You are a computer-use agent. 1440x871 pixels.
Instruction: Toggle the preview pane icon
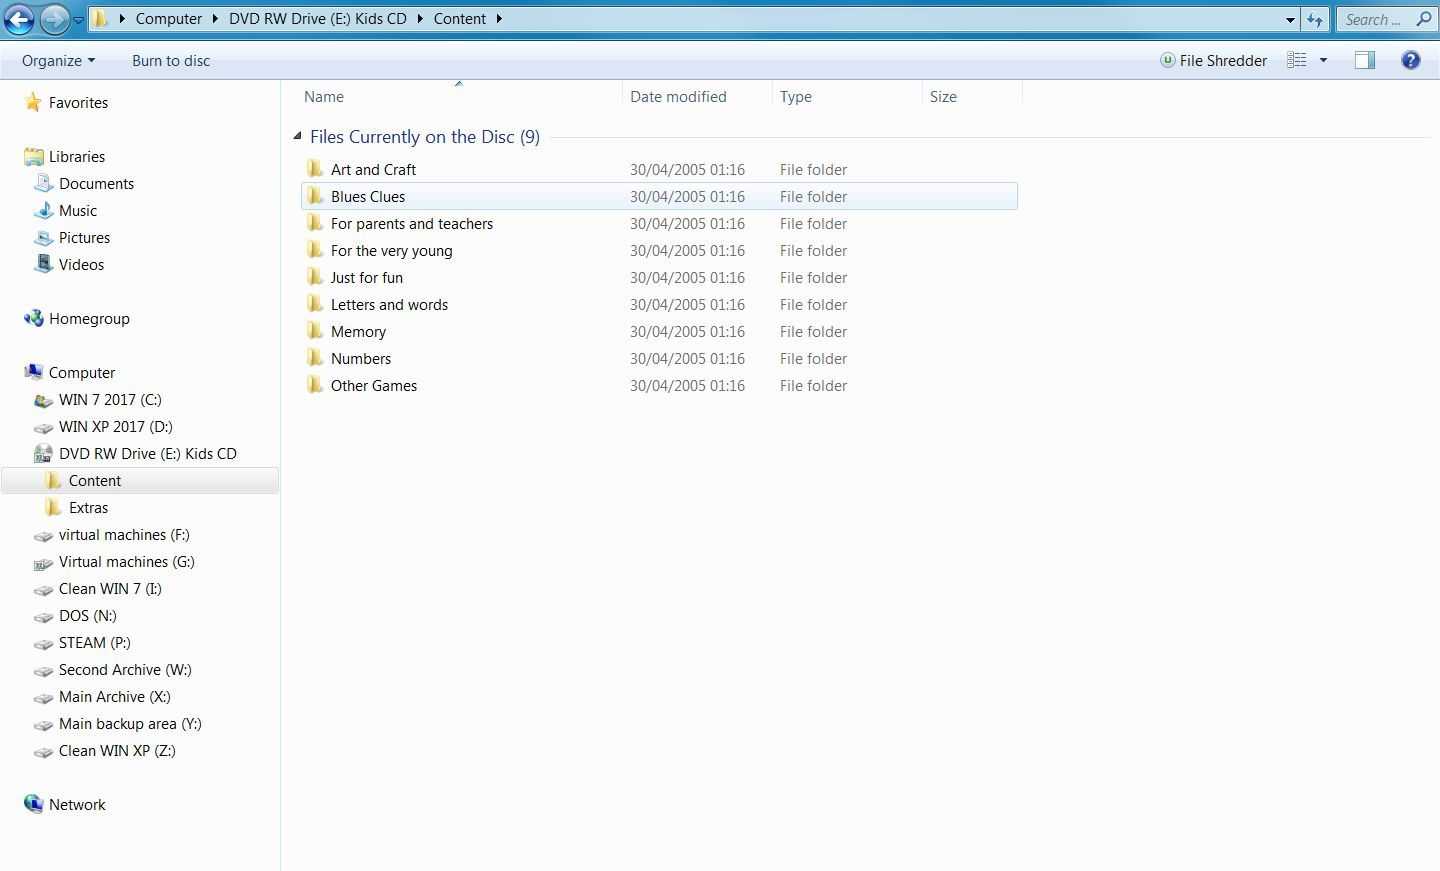pos(1364,60)
